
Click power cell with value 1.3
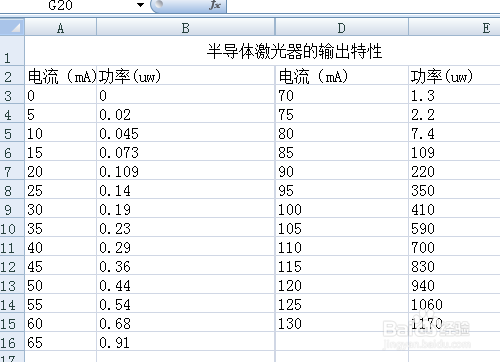click(x=454, y=94)
